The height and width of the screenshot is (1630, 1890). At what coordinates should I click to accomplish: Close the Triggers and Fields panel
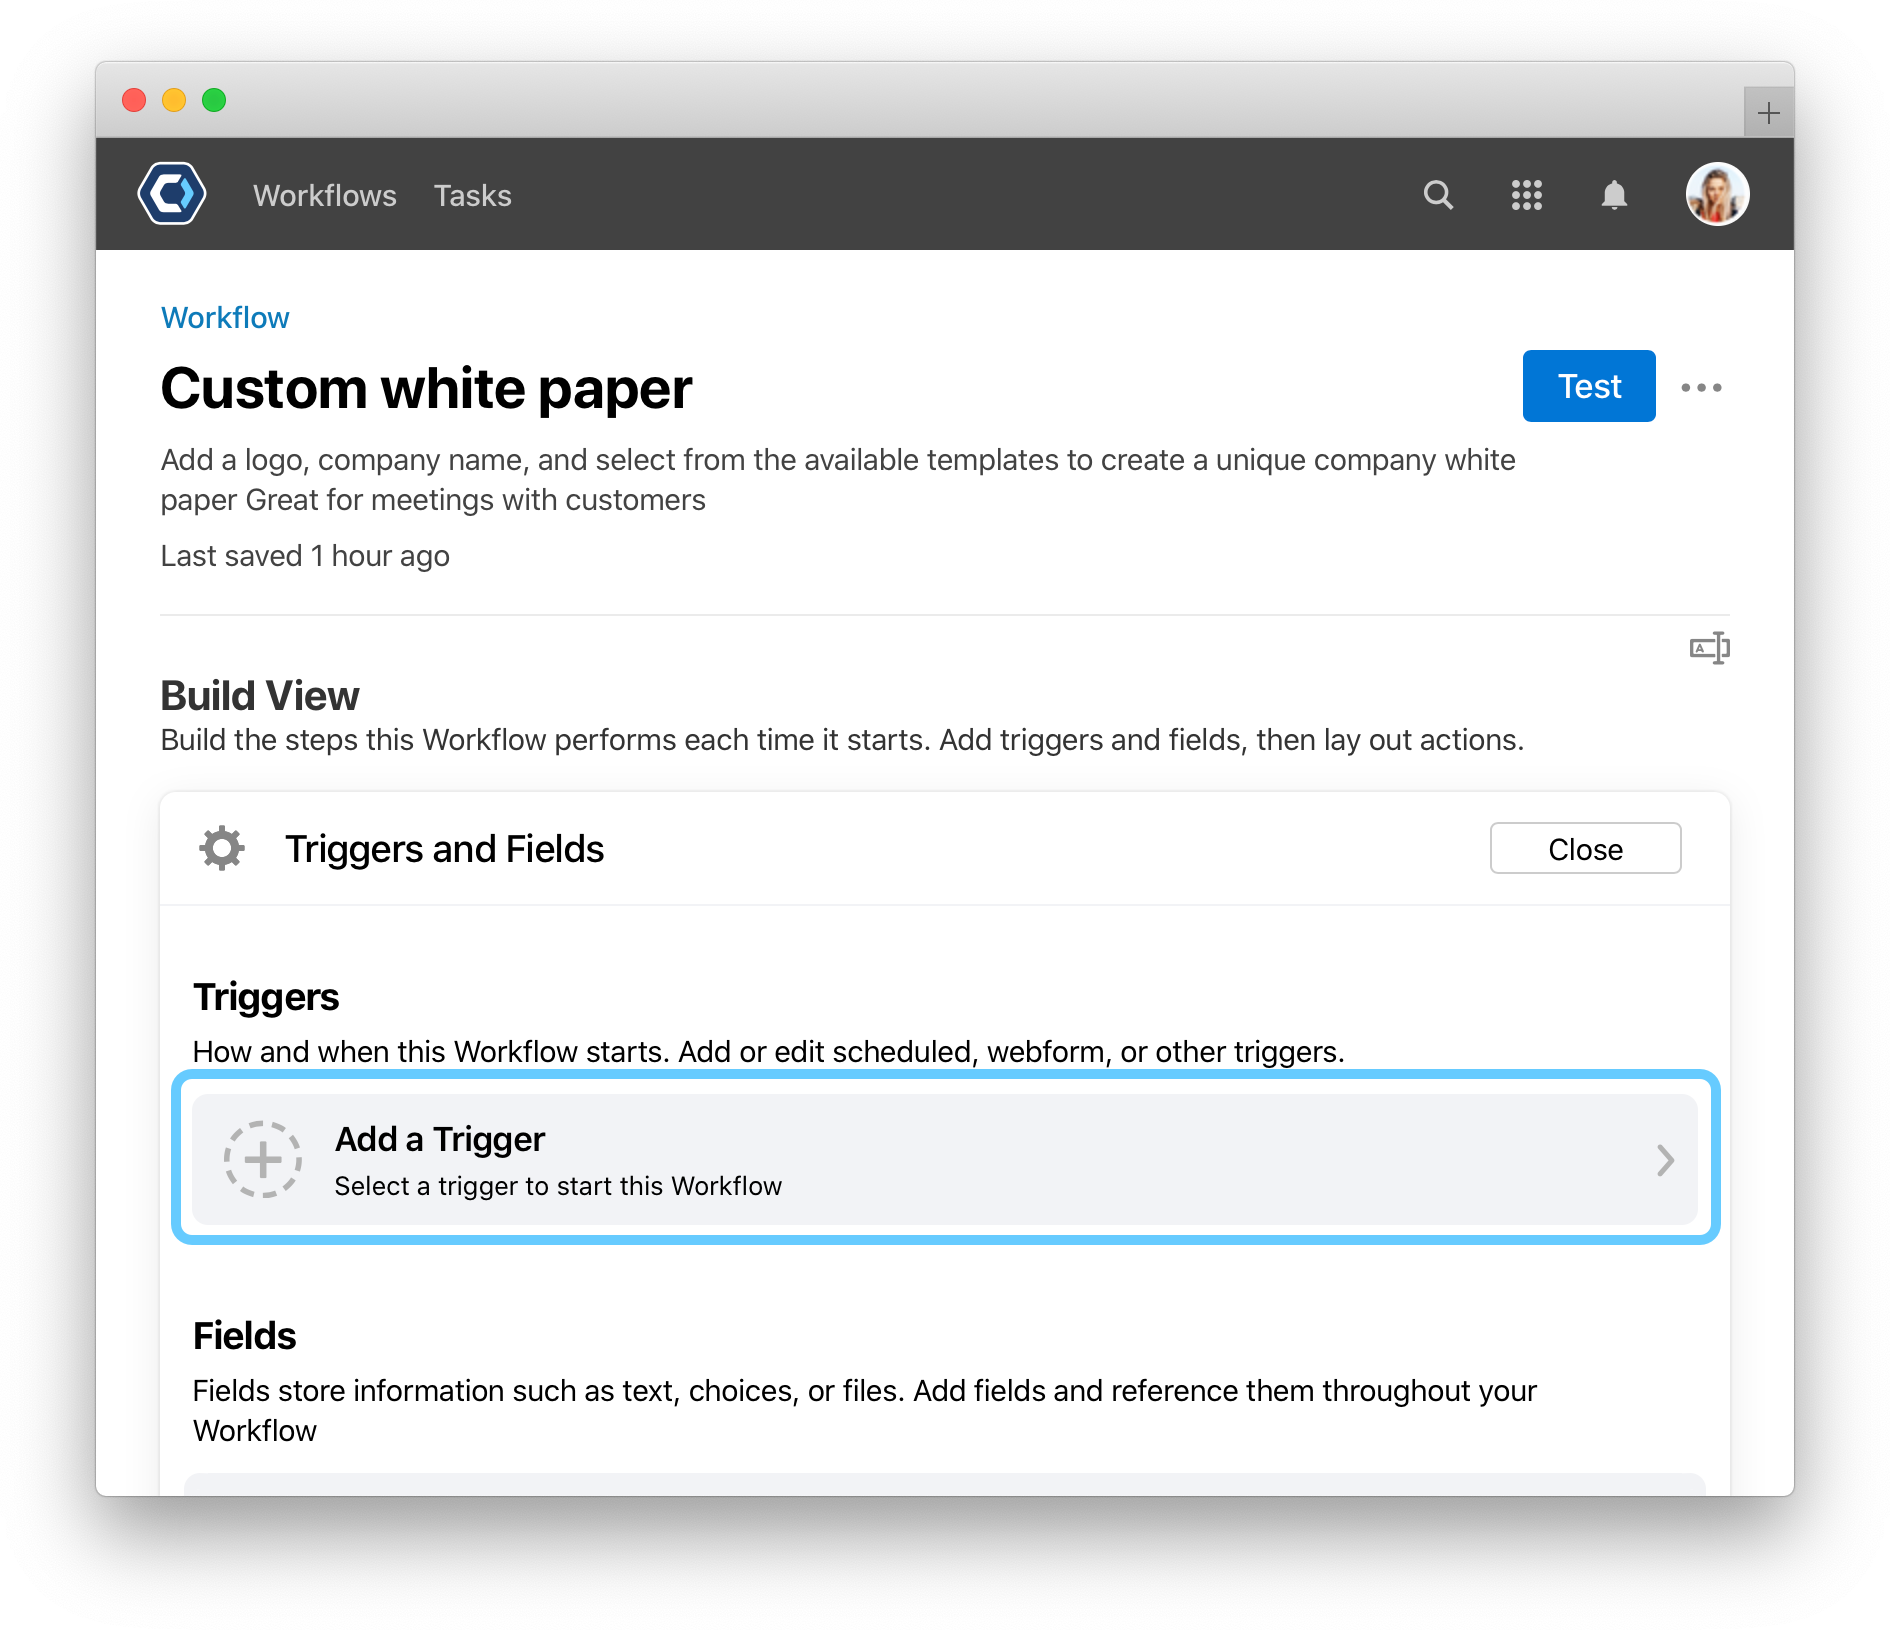pyautogui.click(x=1585, y=848)
